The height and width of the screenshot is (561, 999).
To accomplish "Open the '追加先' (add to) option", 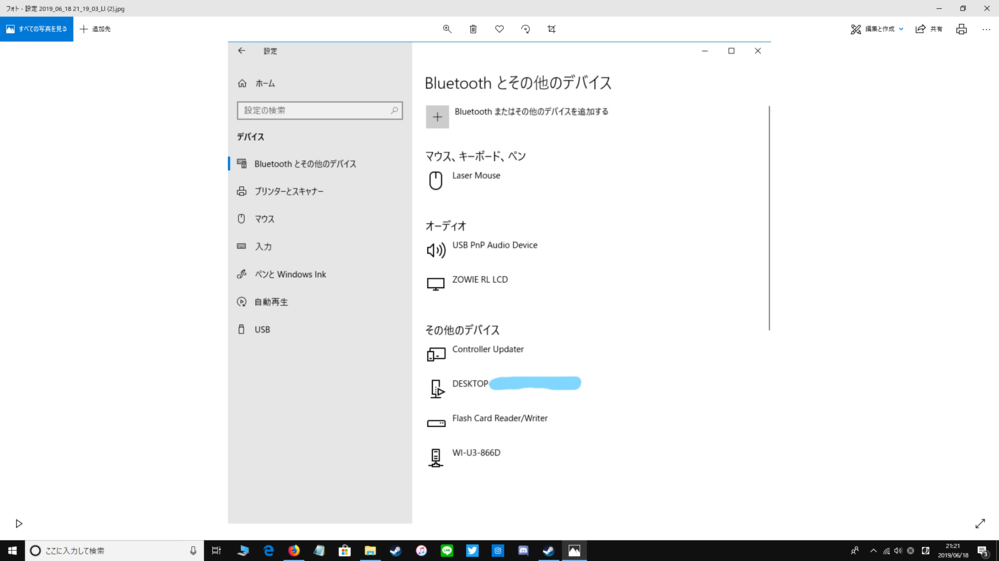I will [96, 29].
